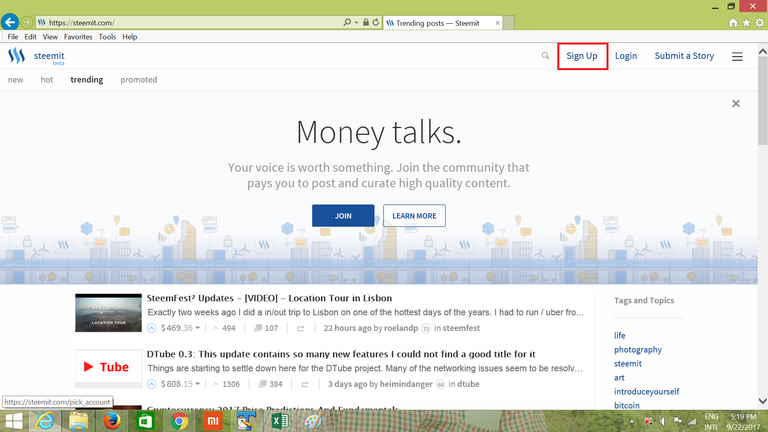
Task: Open the Favorites menu
Action: (78, 37)
